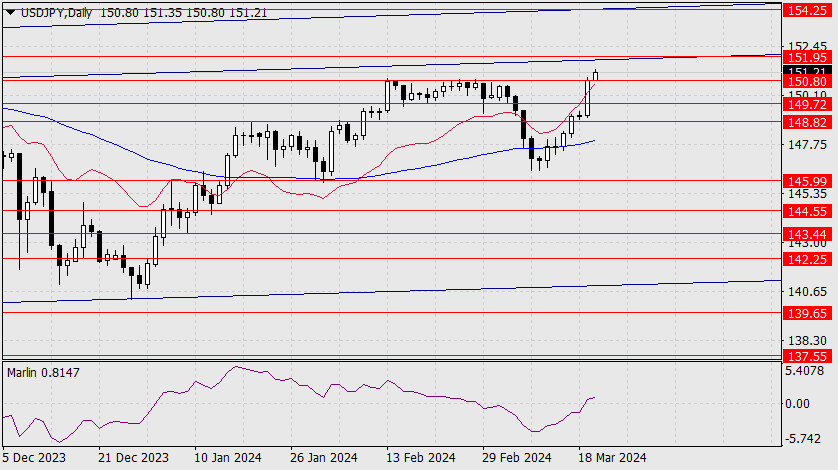838x470 pixels.
Task: Select the 148.82 red price level label
Action: point(807,122)
